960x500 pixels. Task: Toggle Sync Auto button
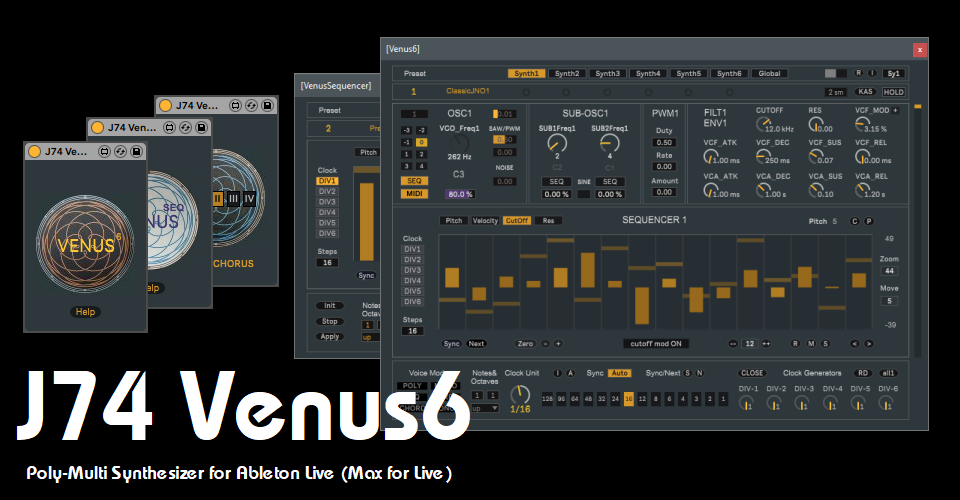(620, 373)
